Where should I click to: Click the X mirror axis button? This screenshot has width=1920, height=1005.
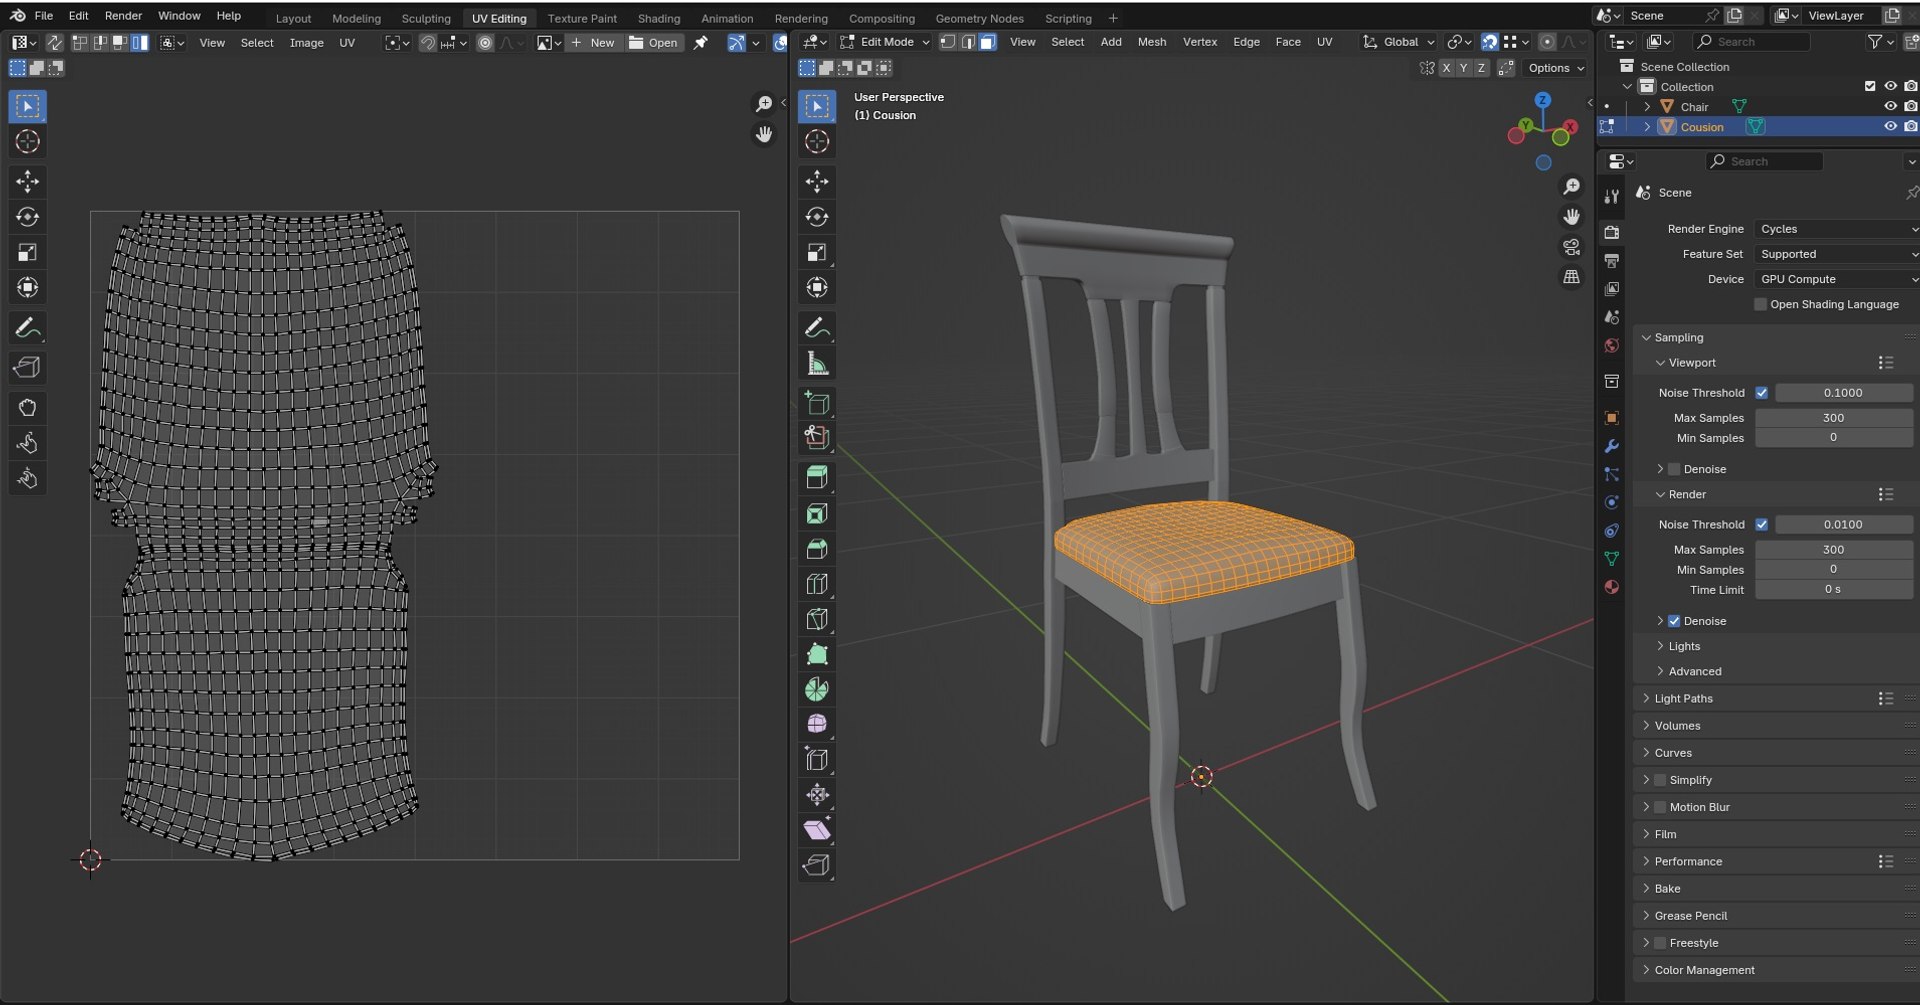[1446, 68]
